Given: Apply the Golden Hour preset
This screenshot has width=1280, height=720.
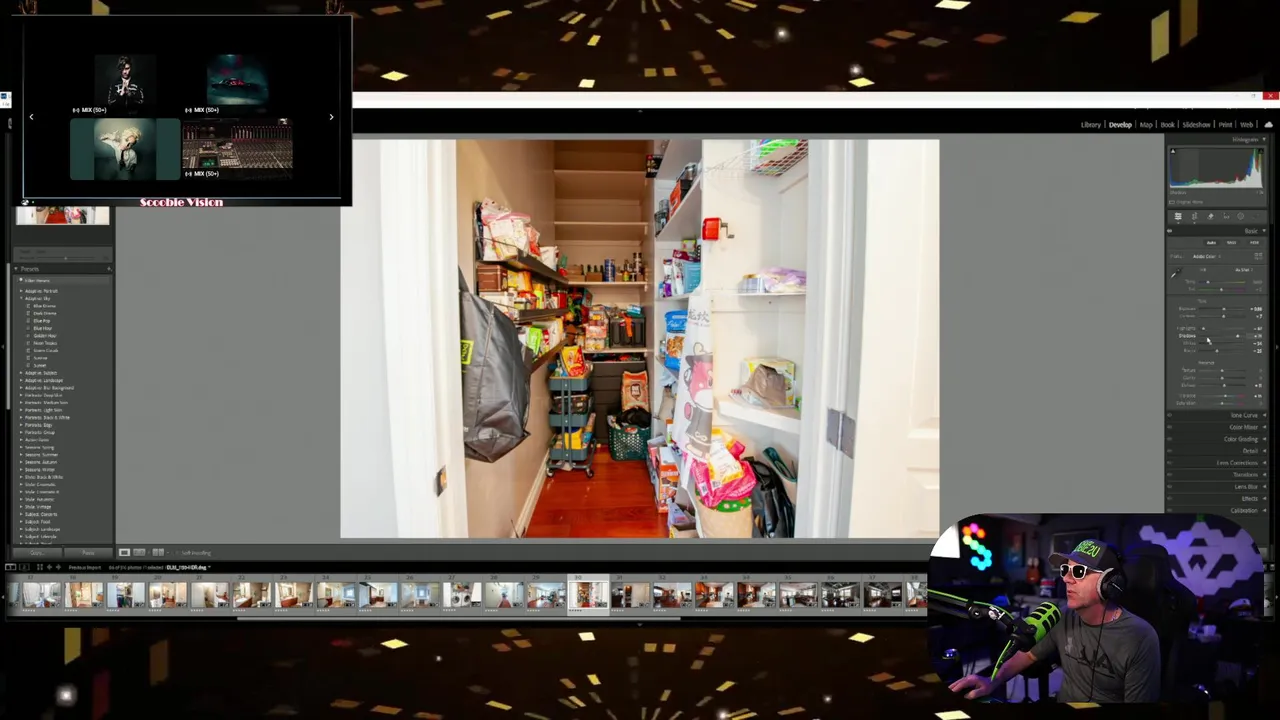Looking at the screenshot, I should [x=45, y=336].
